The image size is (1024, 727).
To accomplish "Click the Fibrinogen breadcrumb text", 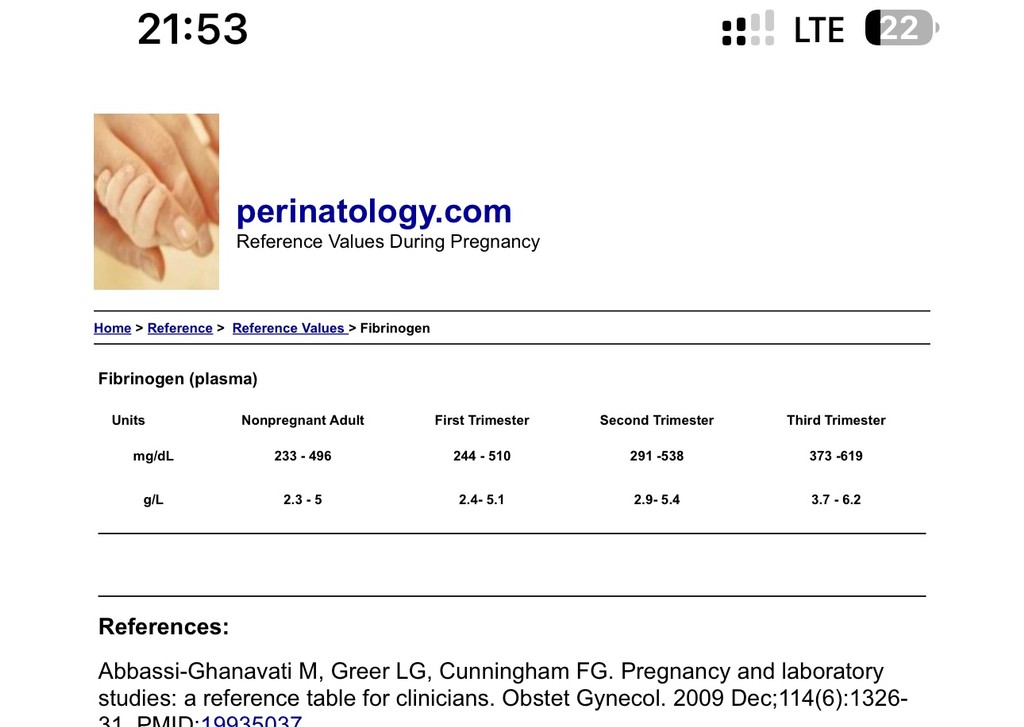I will (395, 328).
